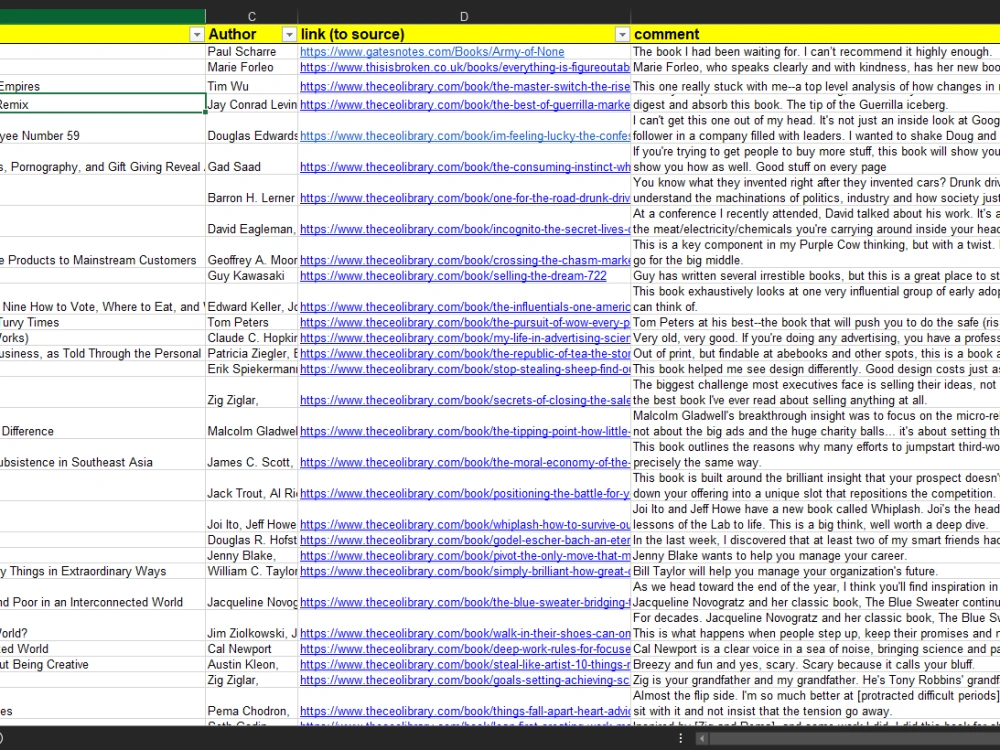
Task: Click the horizontal scrollbar left arrow
Action: tap(702, 739)
